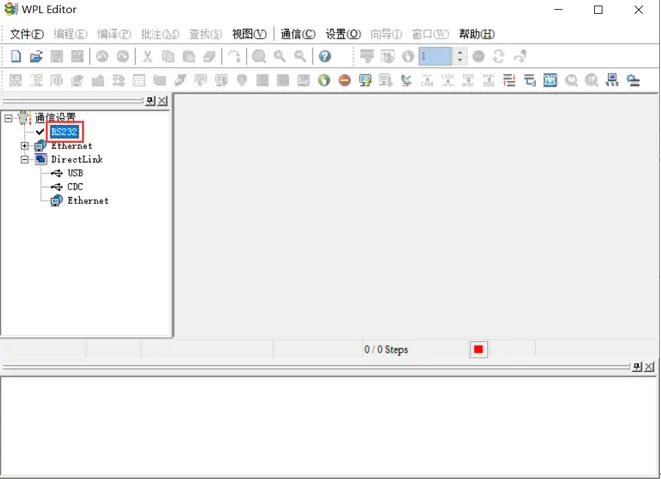Click the blue question mark help icon
Viewport: 661px width, 479px height.
click(325, 56)
